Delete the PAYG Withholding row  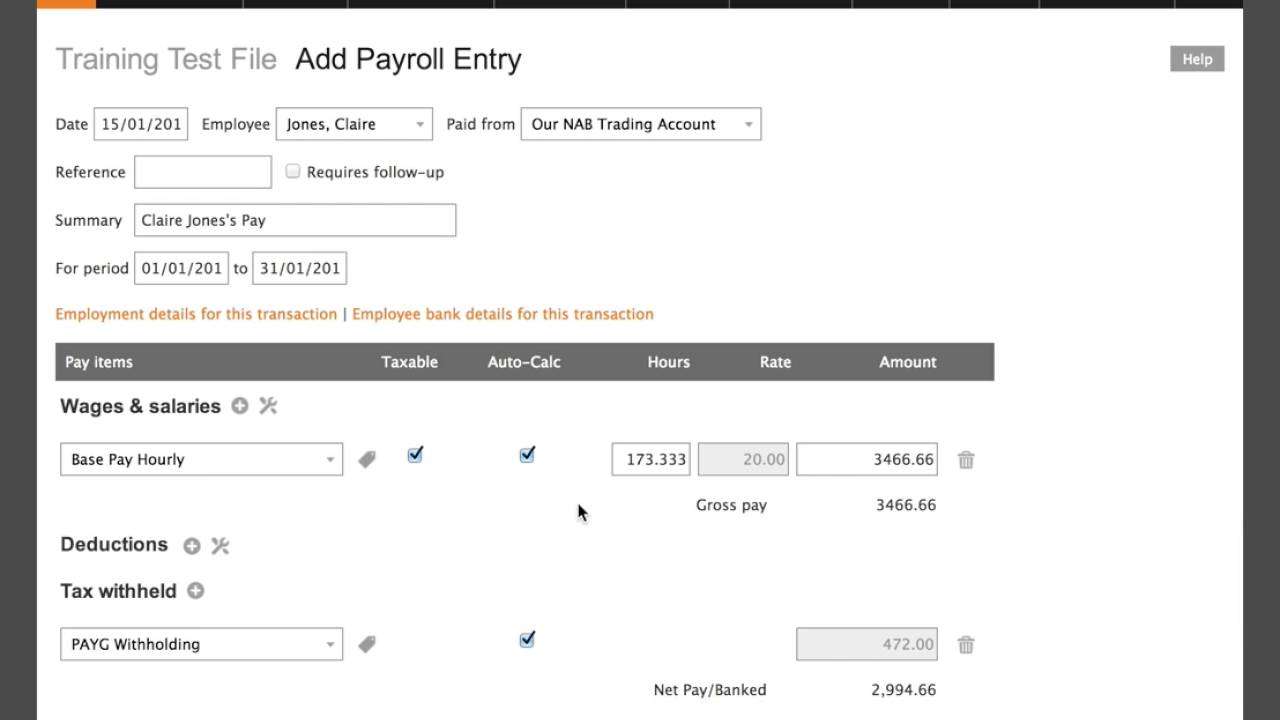pos(966,645)
